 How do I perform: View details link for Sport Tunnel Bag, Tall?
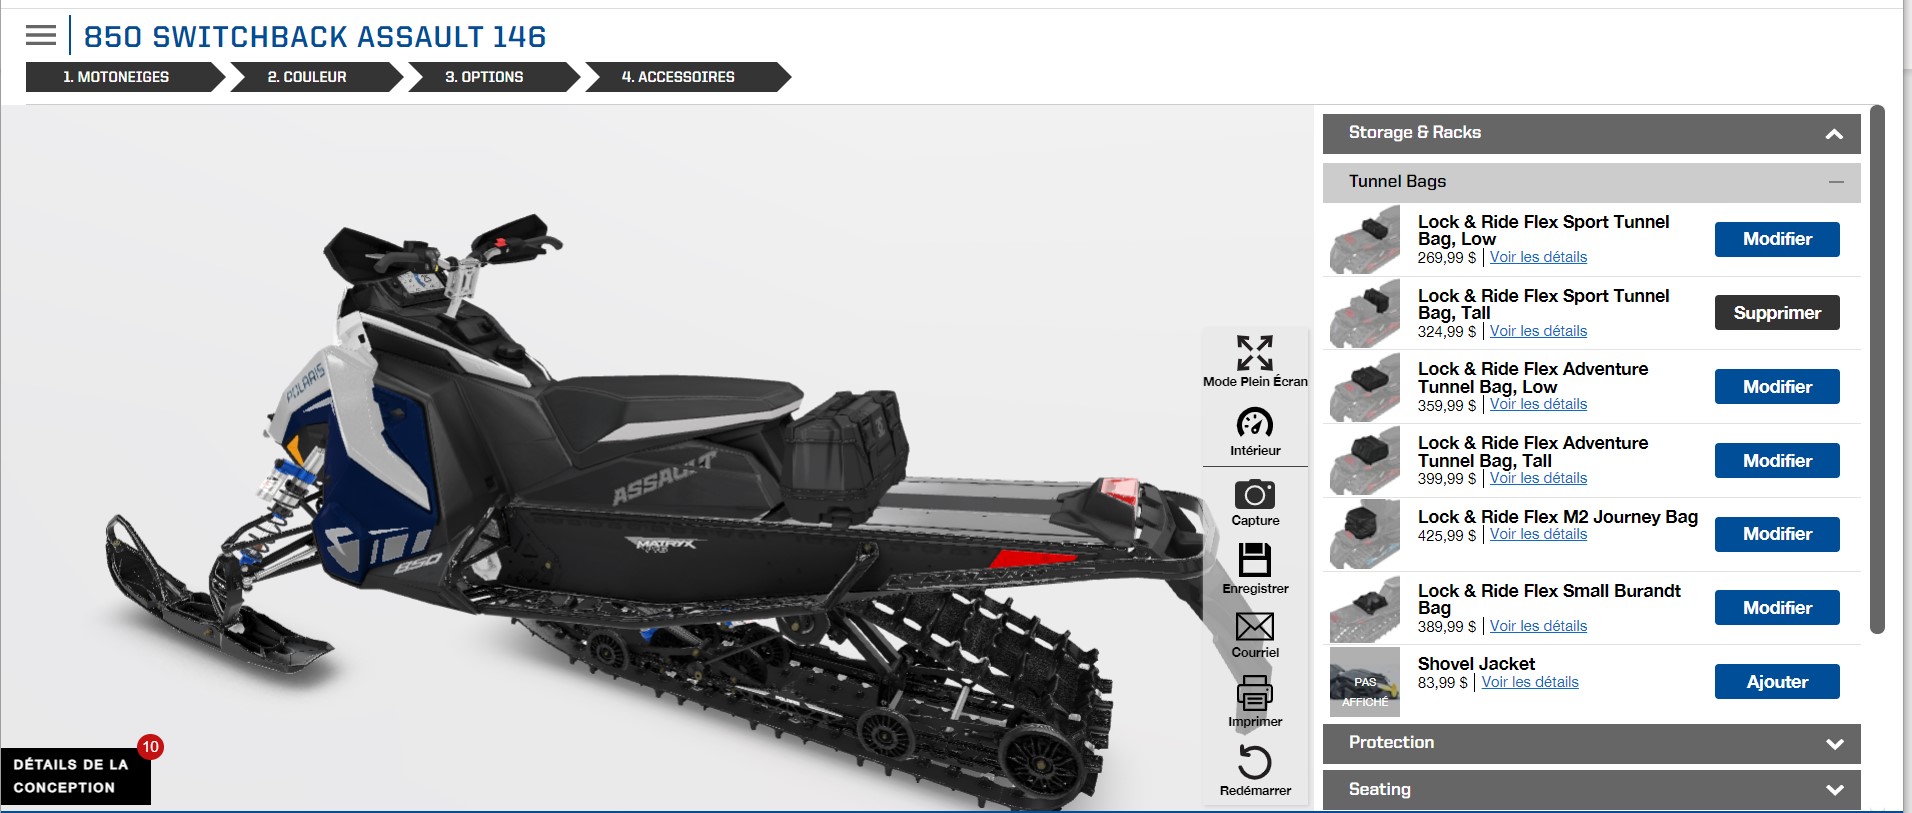[1538, 331]
